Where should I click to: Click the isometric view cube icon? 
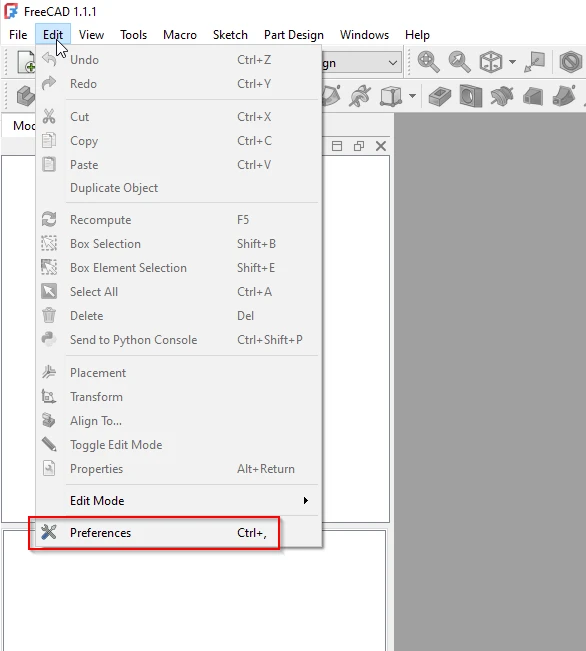point(490,62)
